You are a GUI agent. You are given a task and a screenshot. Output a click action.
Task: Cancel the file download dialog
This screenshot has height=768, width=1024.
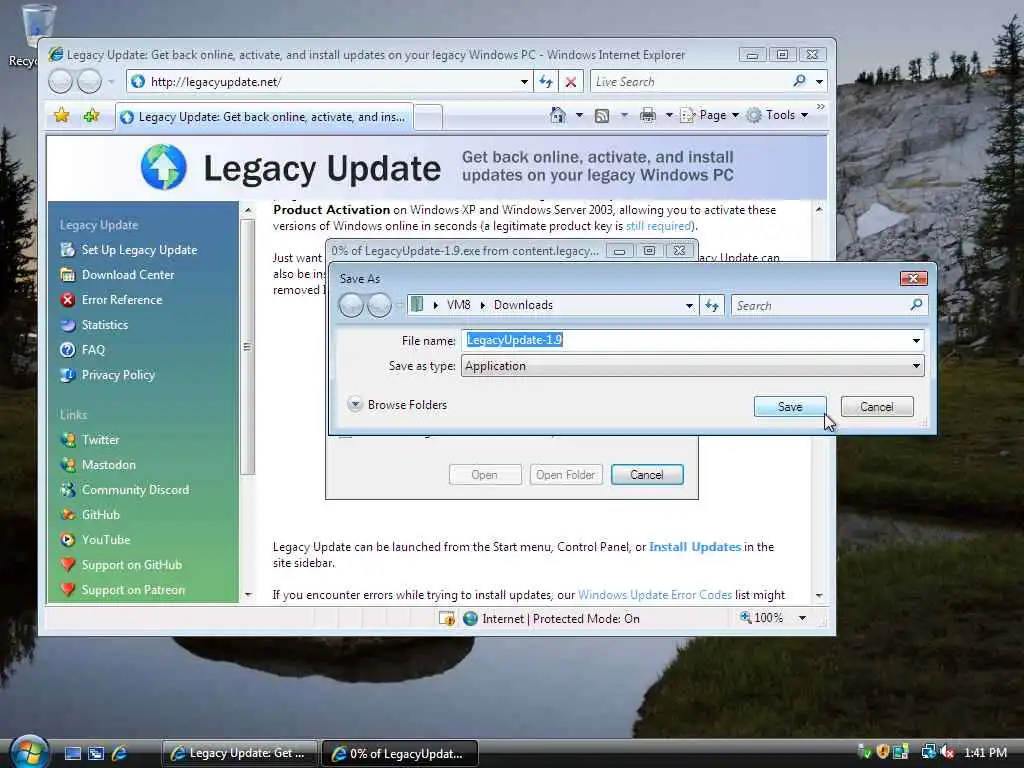tap(647, 475)
